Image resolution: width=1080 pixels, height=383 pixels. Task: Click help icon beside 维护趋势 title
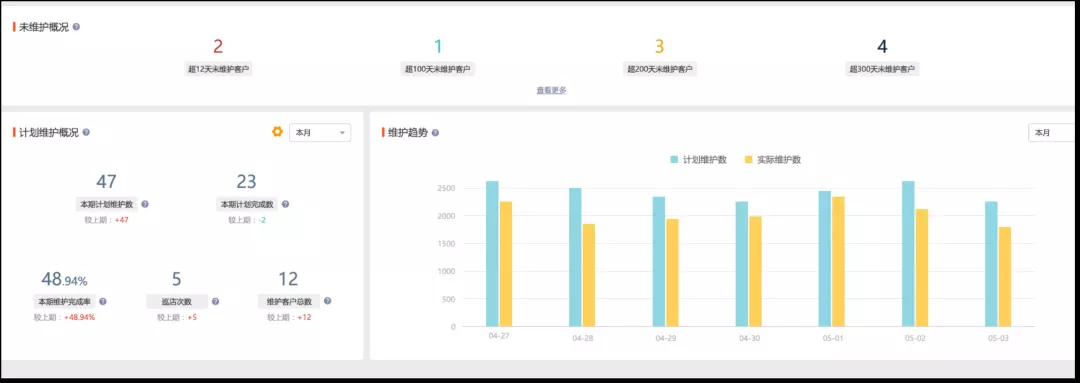click(435, 133)
